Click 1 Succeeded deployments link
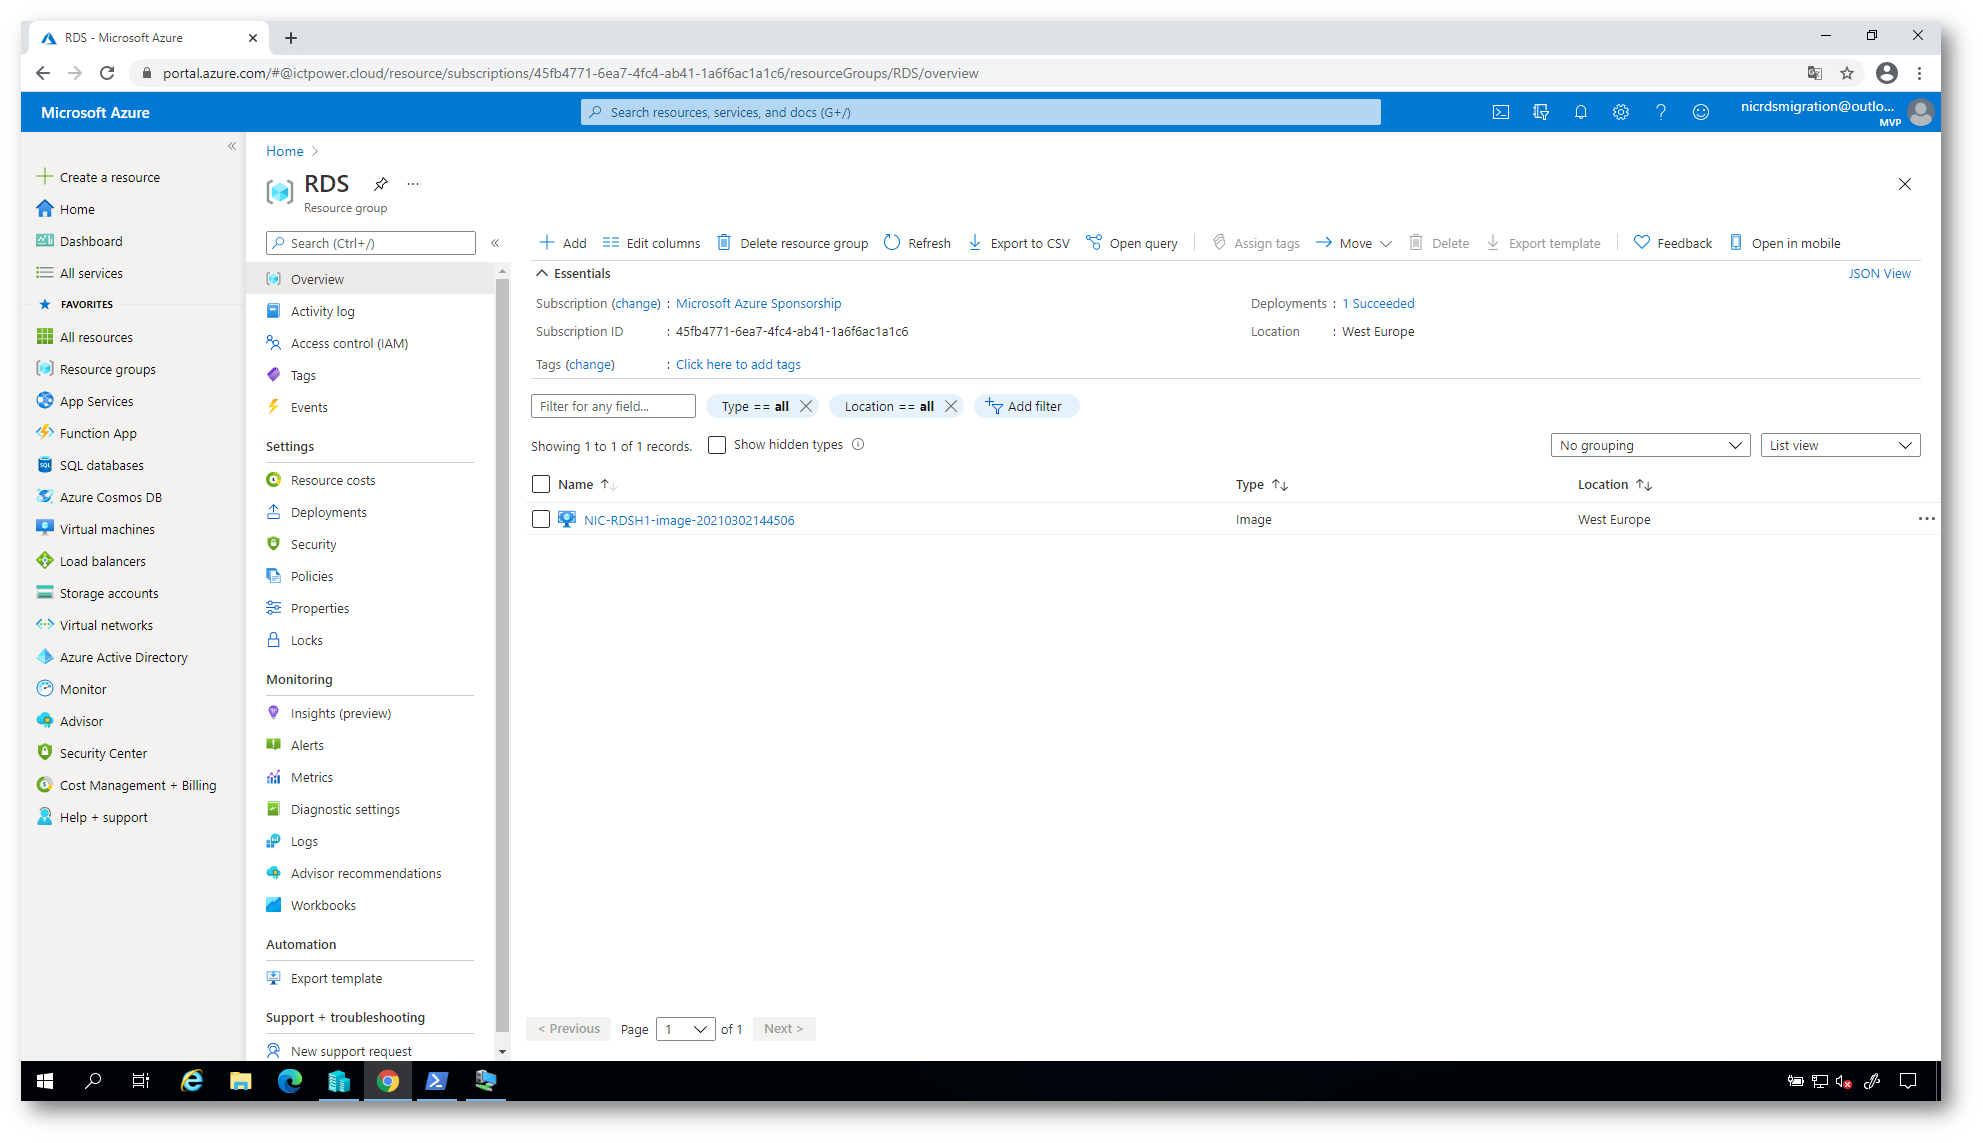 point(1378,303)
